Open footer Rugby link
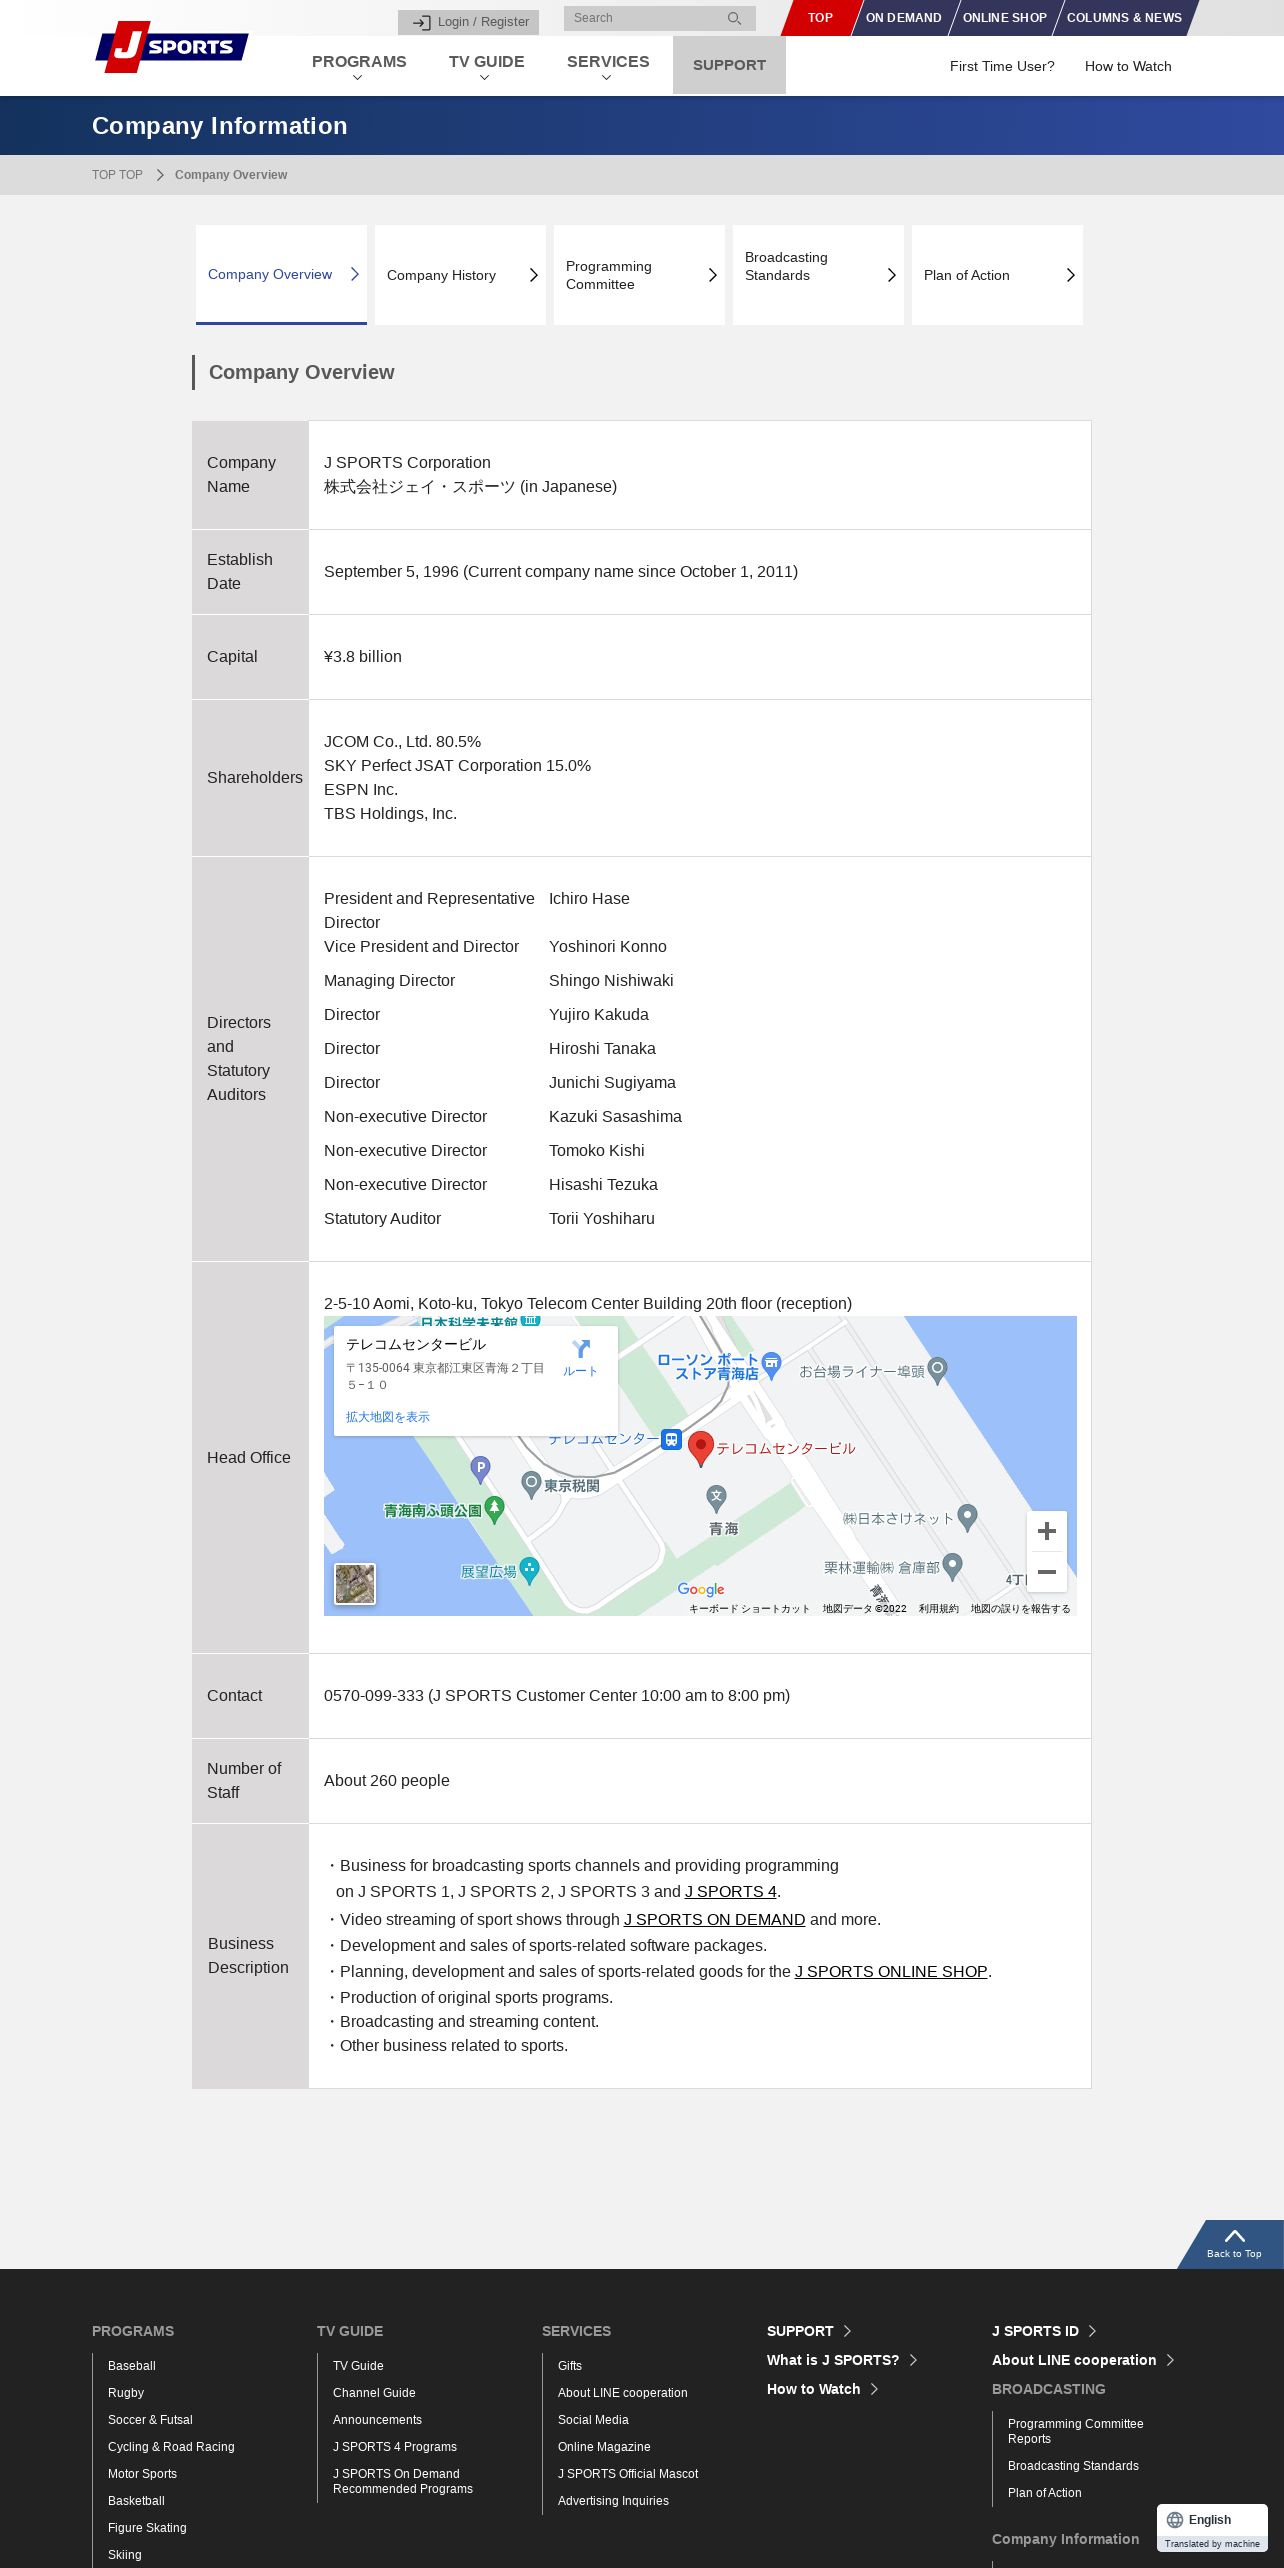1284x2568 pixels. pyautogui.click(x=126, y=2393)
